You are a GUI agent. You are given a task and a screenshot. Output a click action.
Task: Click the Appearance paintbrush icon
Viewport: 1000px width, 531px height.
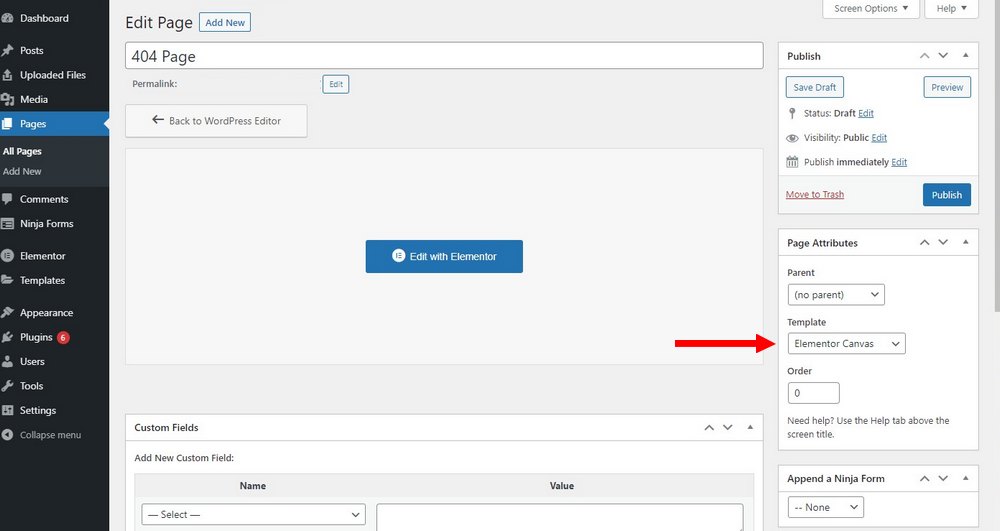[x=8, y=313]
